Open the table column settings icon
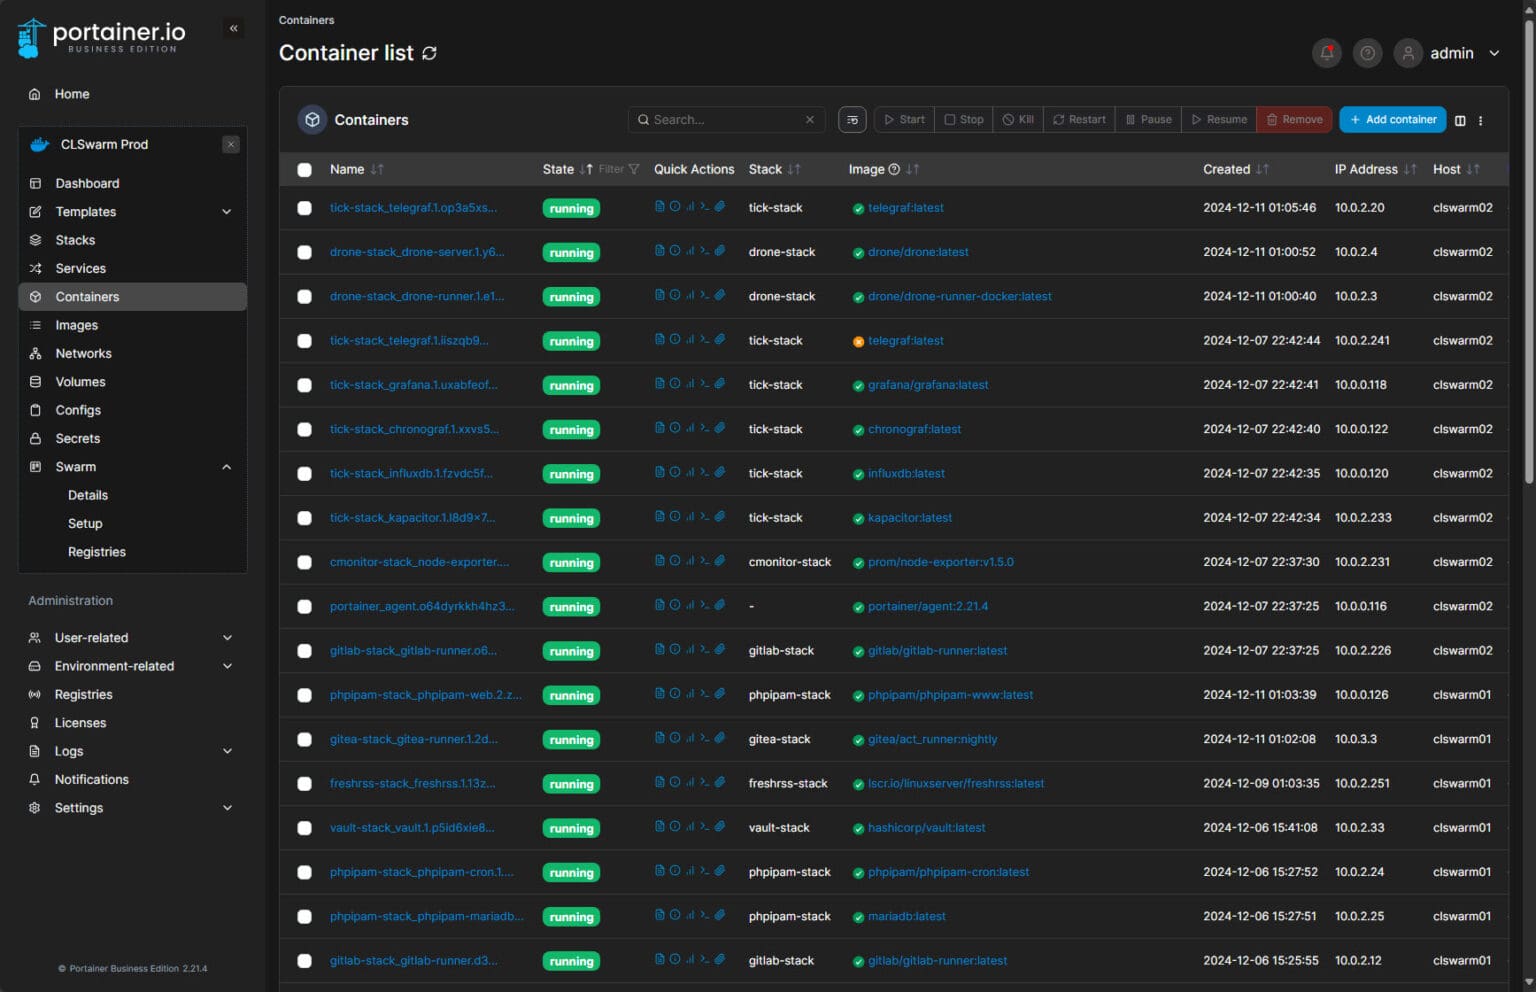The image size is (1536, 992). (x=1460, y=120)
